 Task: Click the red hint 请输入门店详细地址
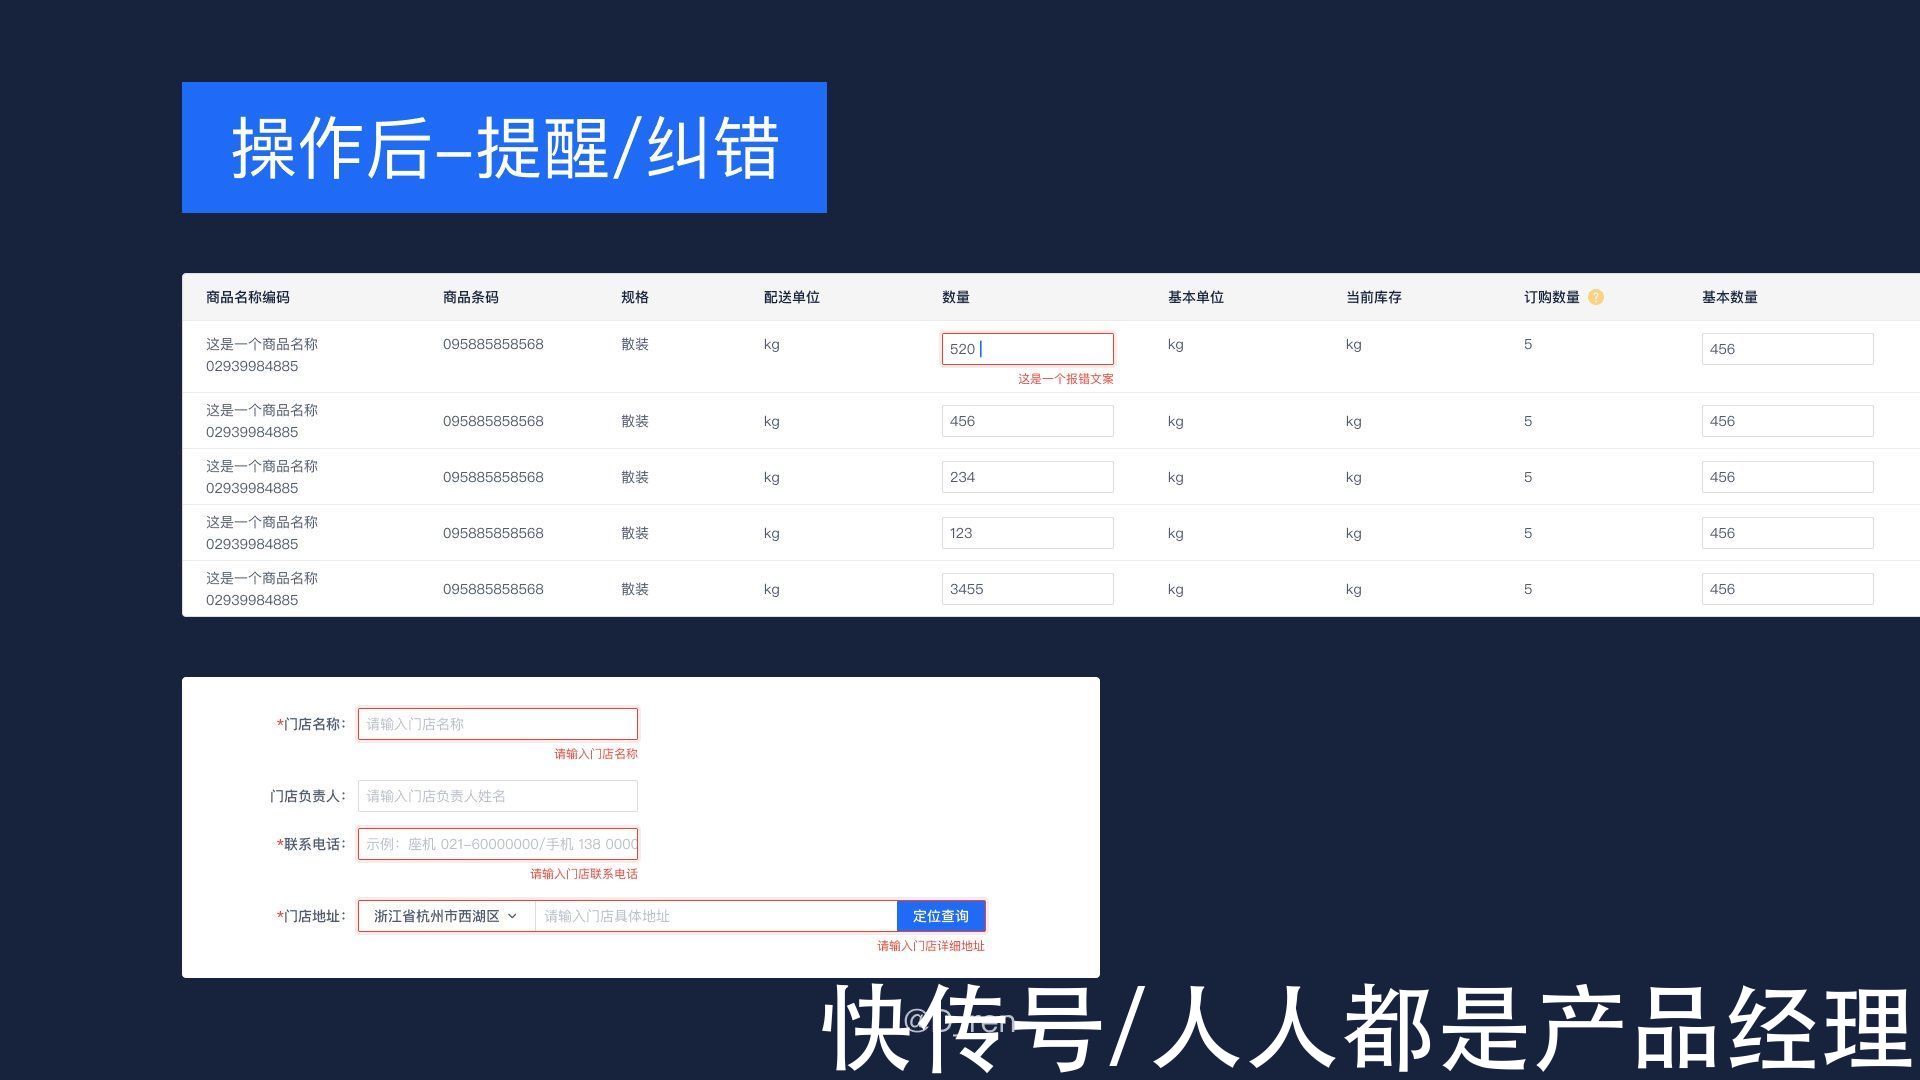coord(931,946)
